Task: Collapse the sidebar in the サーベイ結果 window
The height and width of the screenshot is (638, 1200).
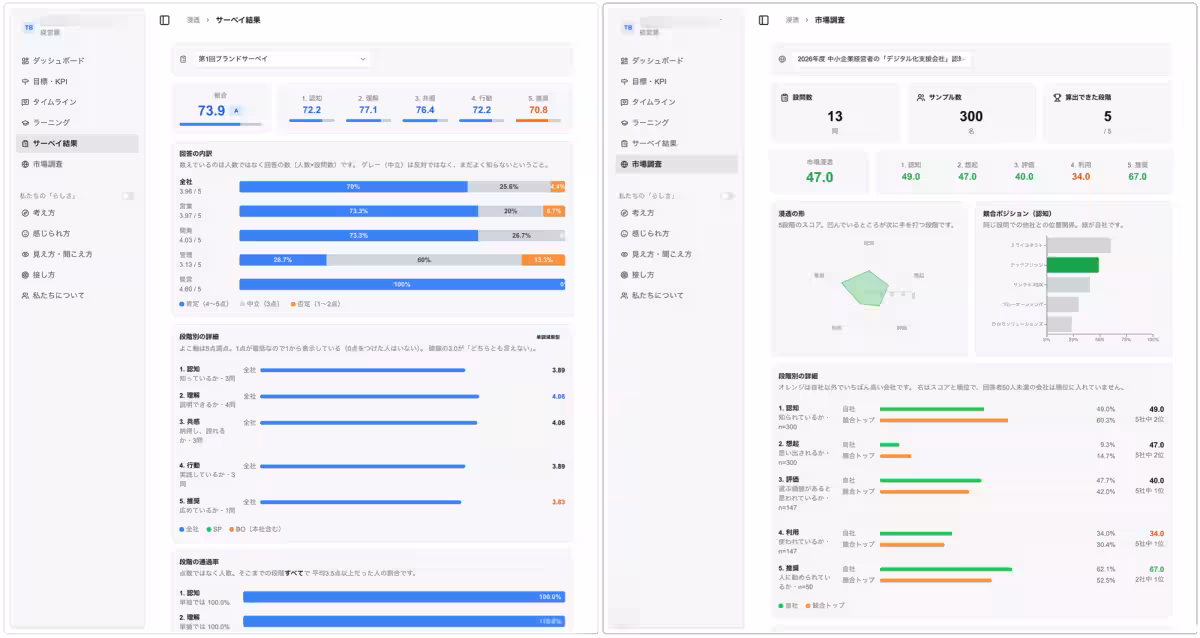Action: tap(165, 20)
